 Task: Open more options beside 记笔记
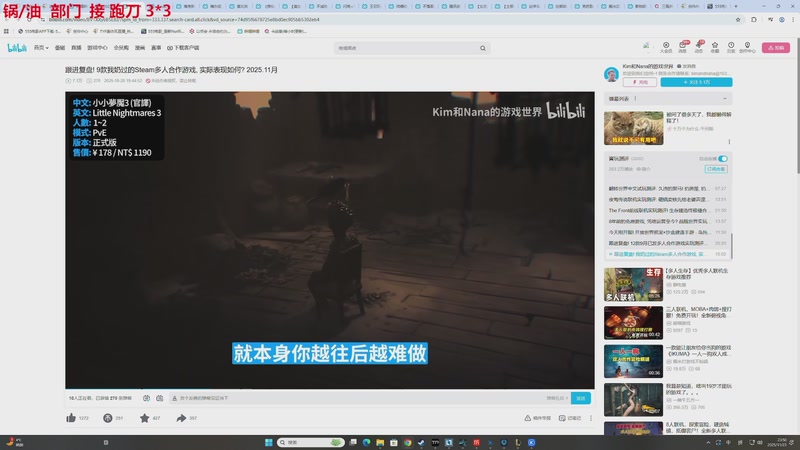point(591,418)
